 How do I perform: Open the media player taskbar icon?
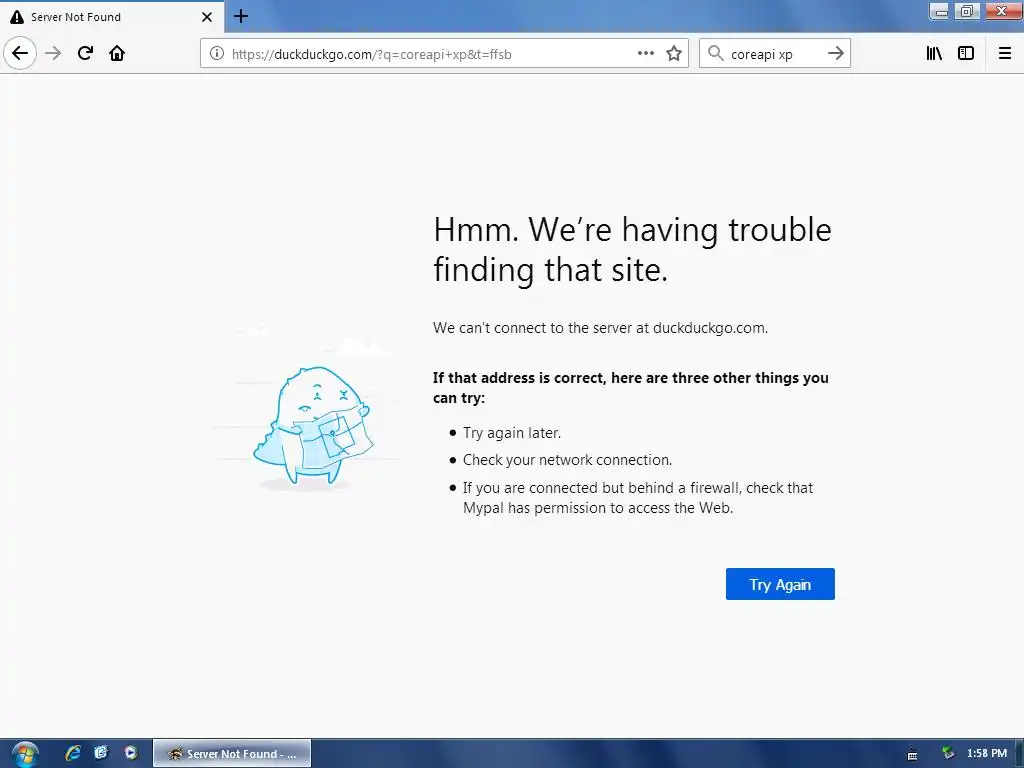point(131,753)
